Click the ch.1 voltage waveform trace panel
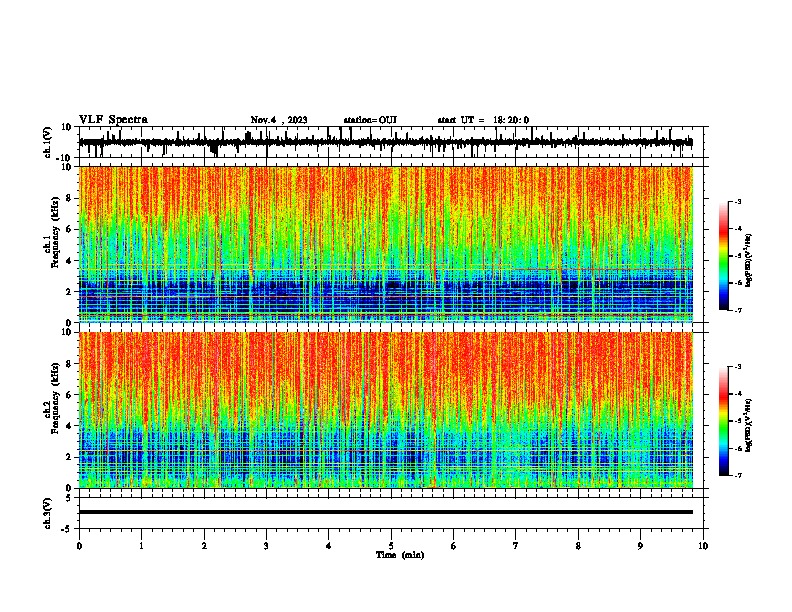Image resolution: width=792 pixels, height=612 pixels. [393, 142]
